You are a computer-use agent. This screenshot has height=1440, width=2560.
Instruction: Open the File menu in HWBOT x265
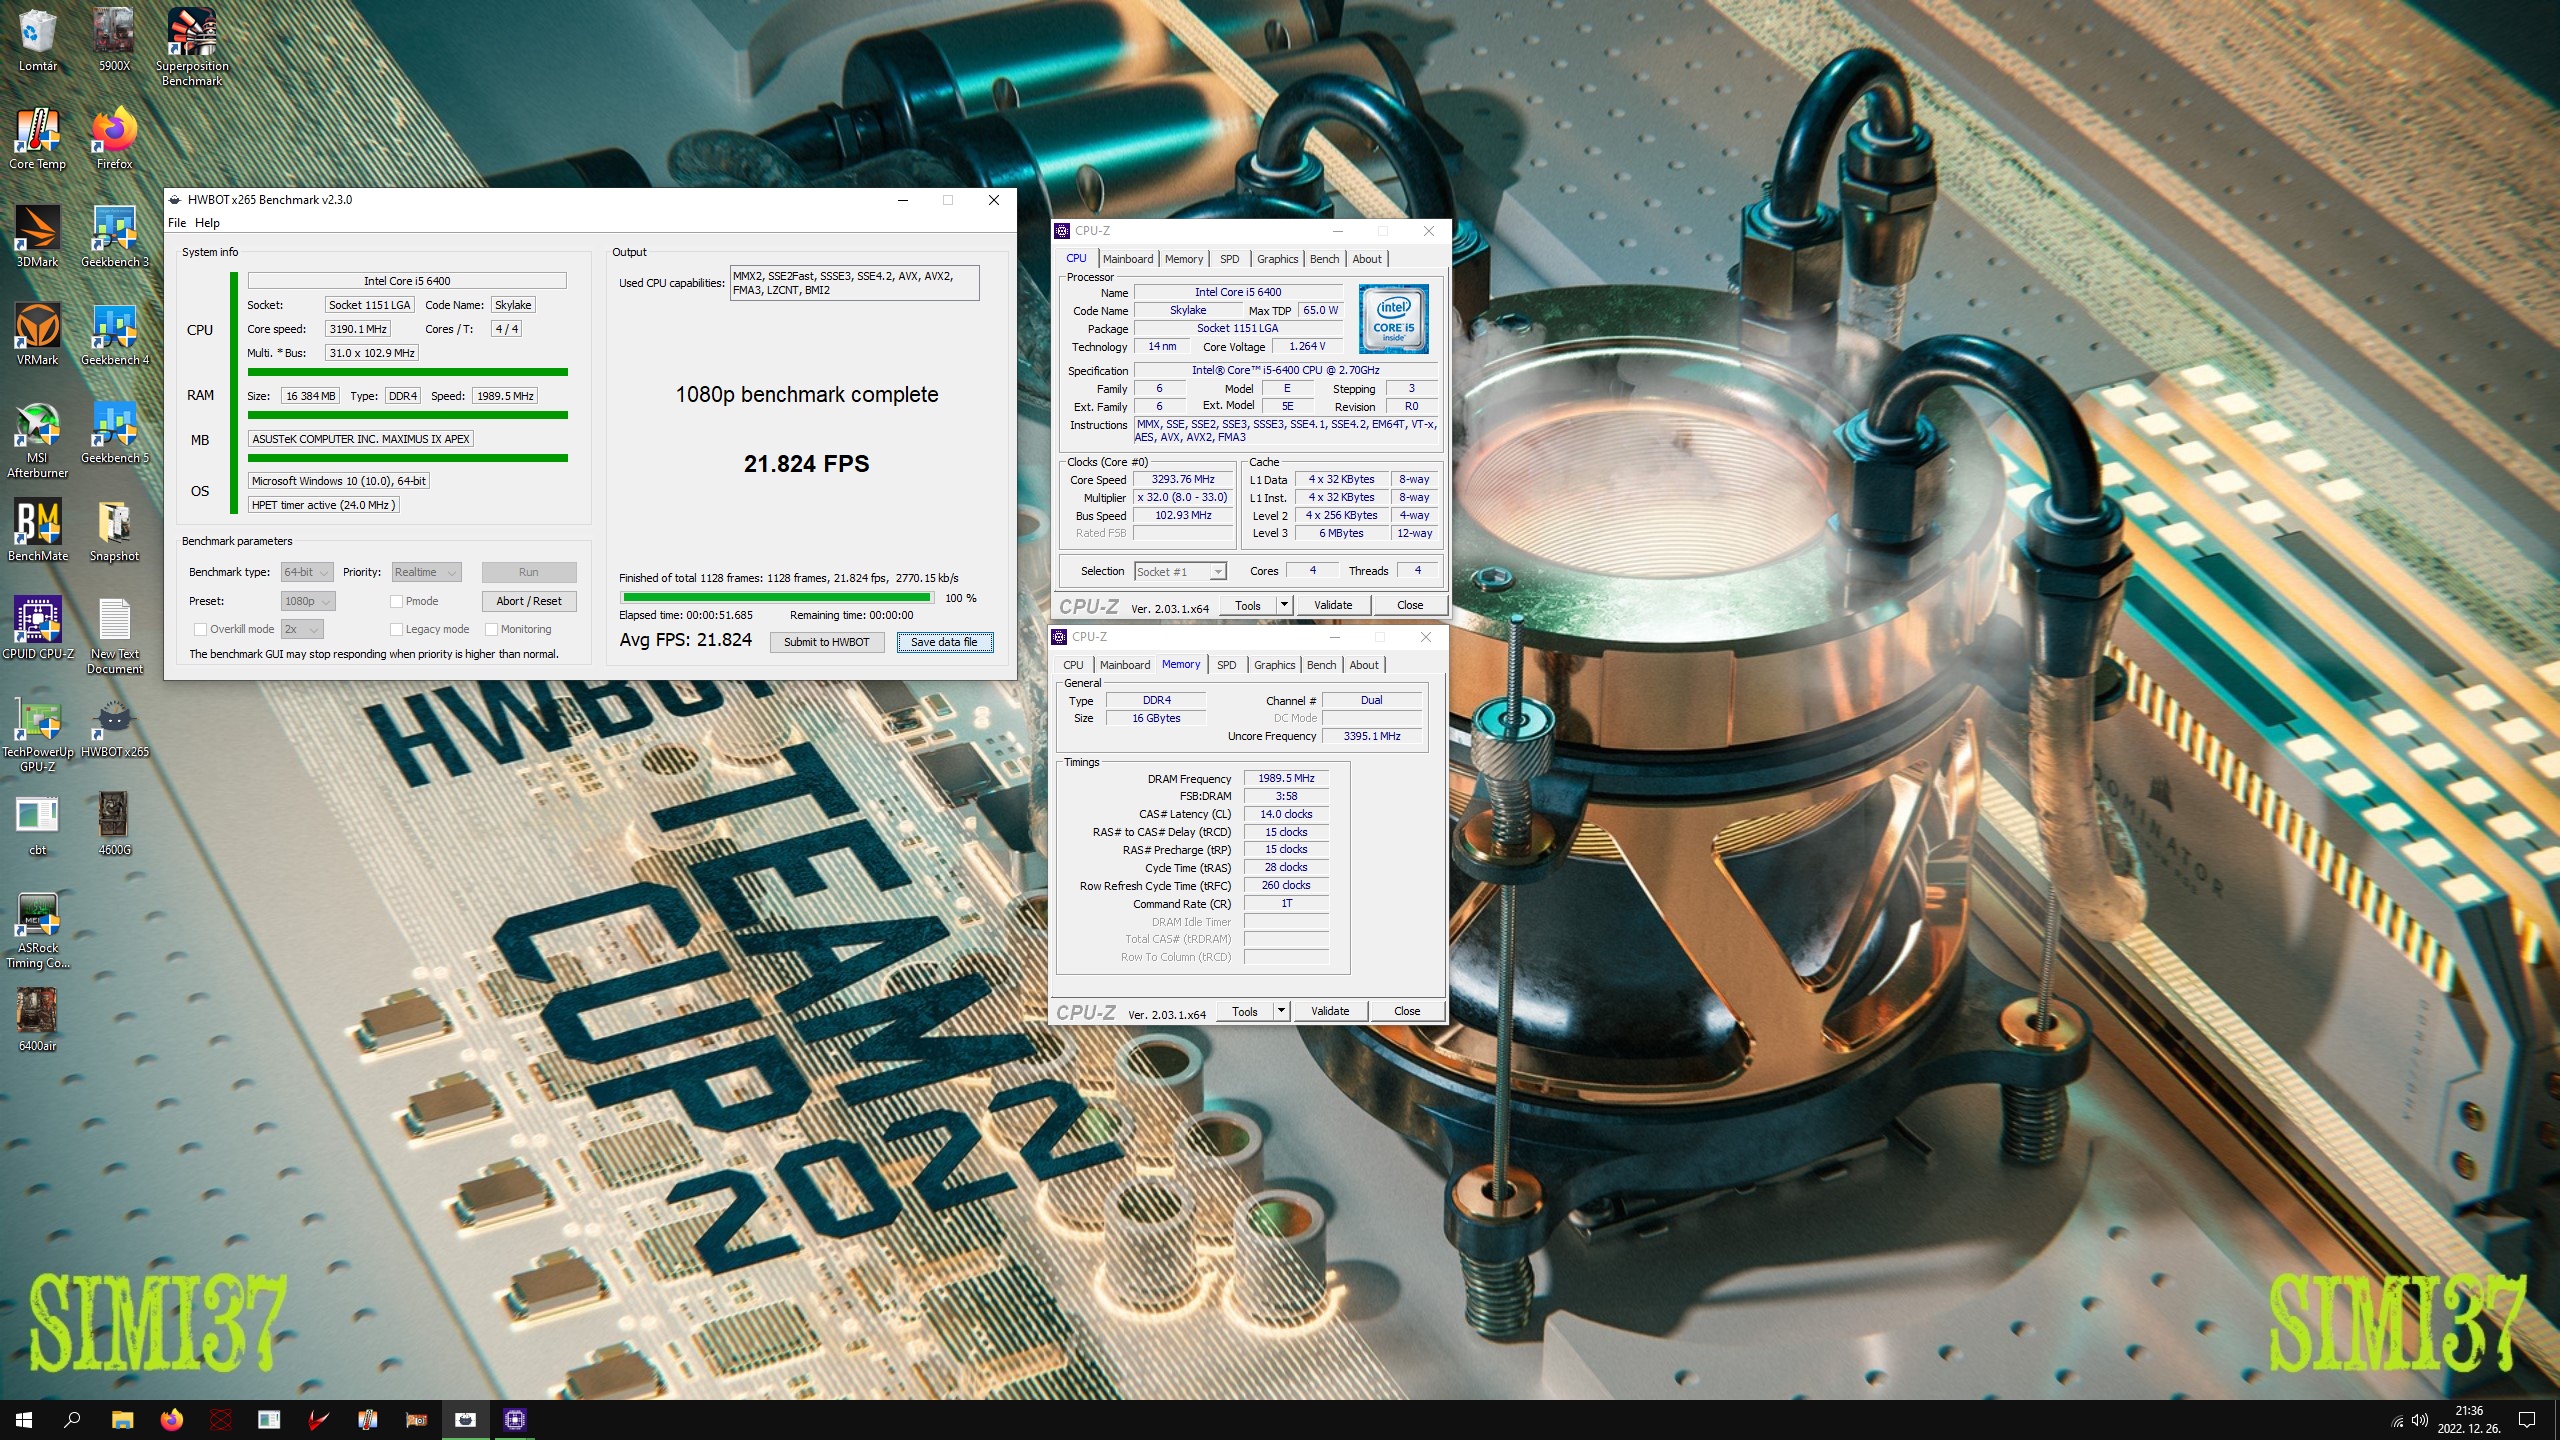[x=177, y=222]
